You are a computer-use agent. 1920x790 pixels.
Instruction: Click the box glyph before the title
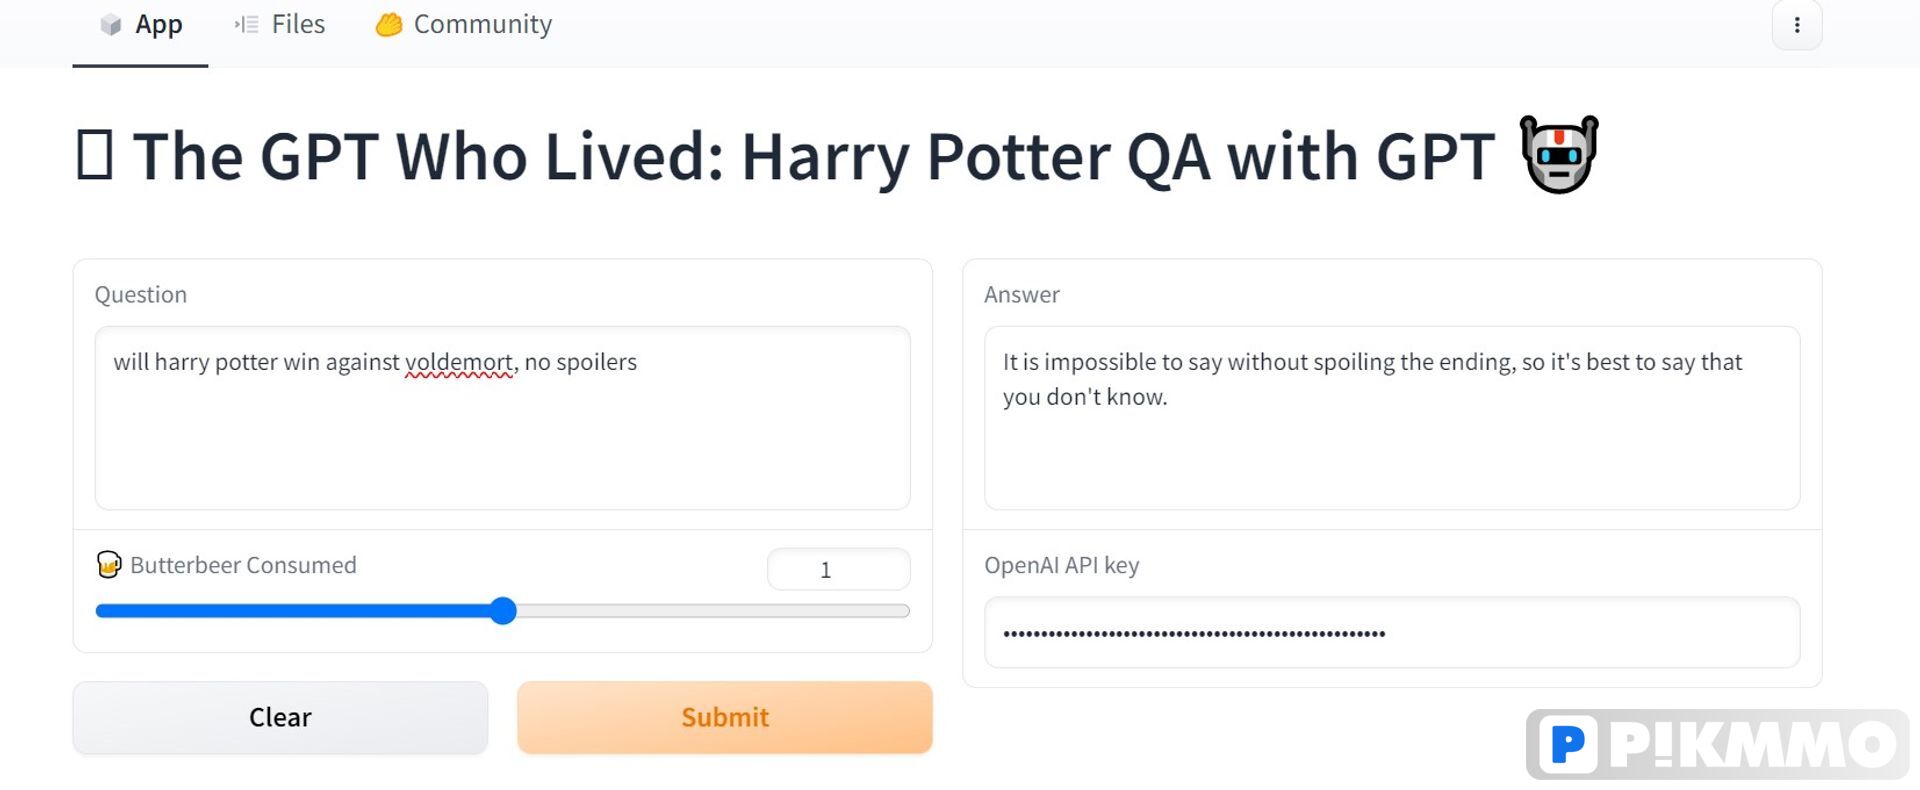click(x=95, y=155)
